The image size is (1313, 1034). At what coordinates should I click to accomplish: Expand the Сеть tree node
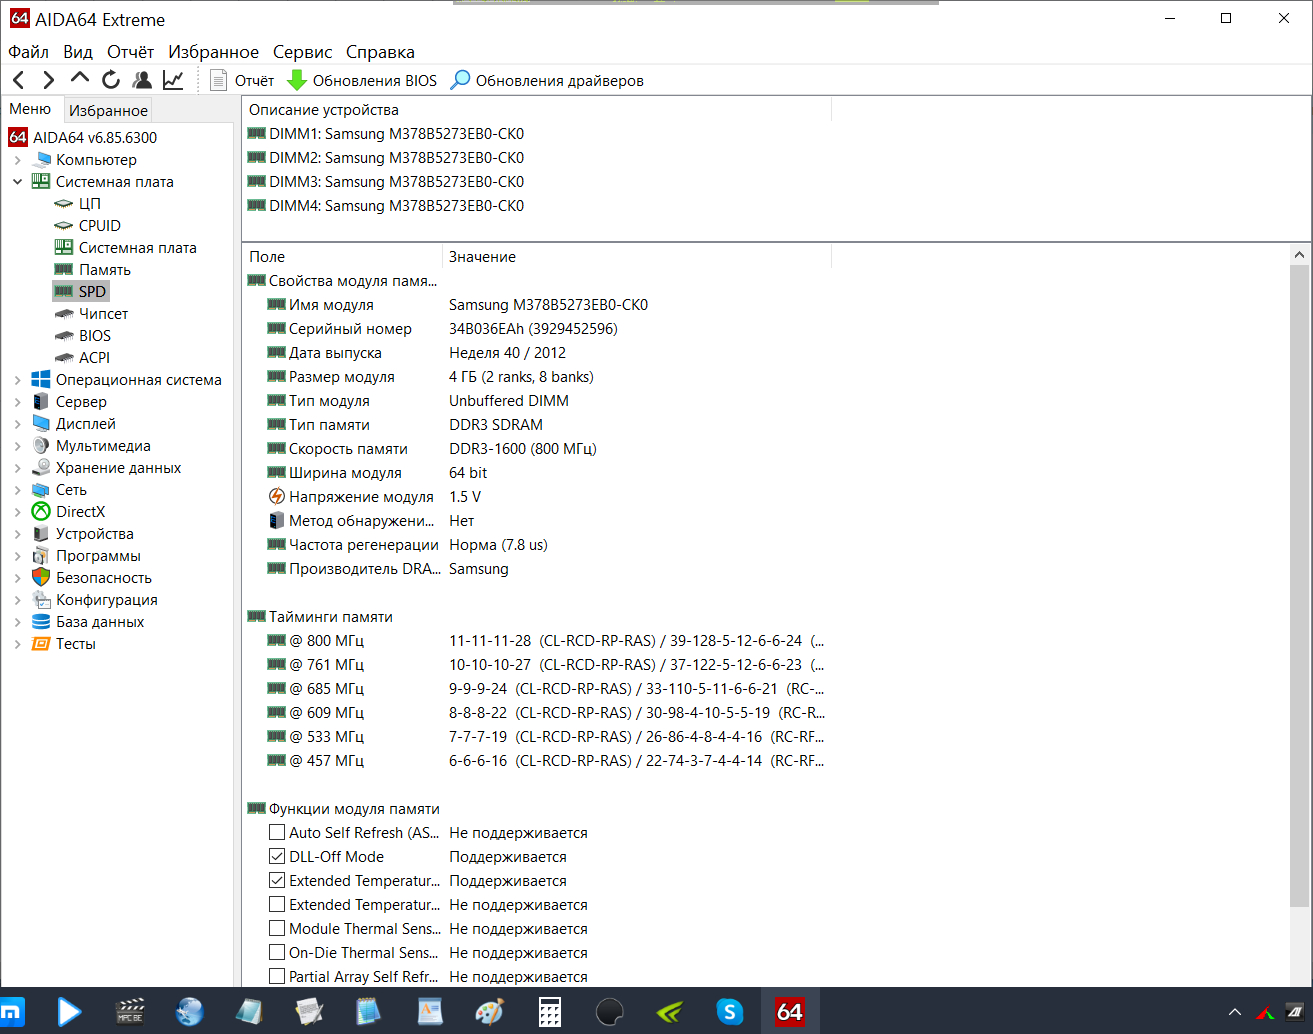coord(17,490)
